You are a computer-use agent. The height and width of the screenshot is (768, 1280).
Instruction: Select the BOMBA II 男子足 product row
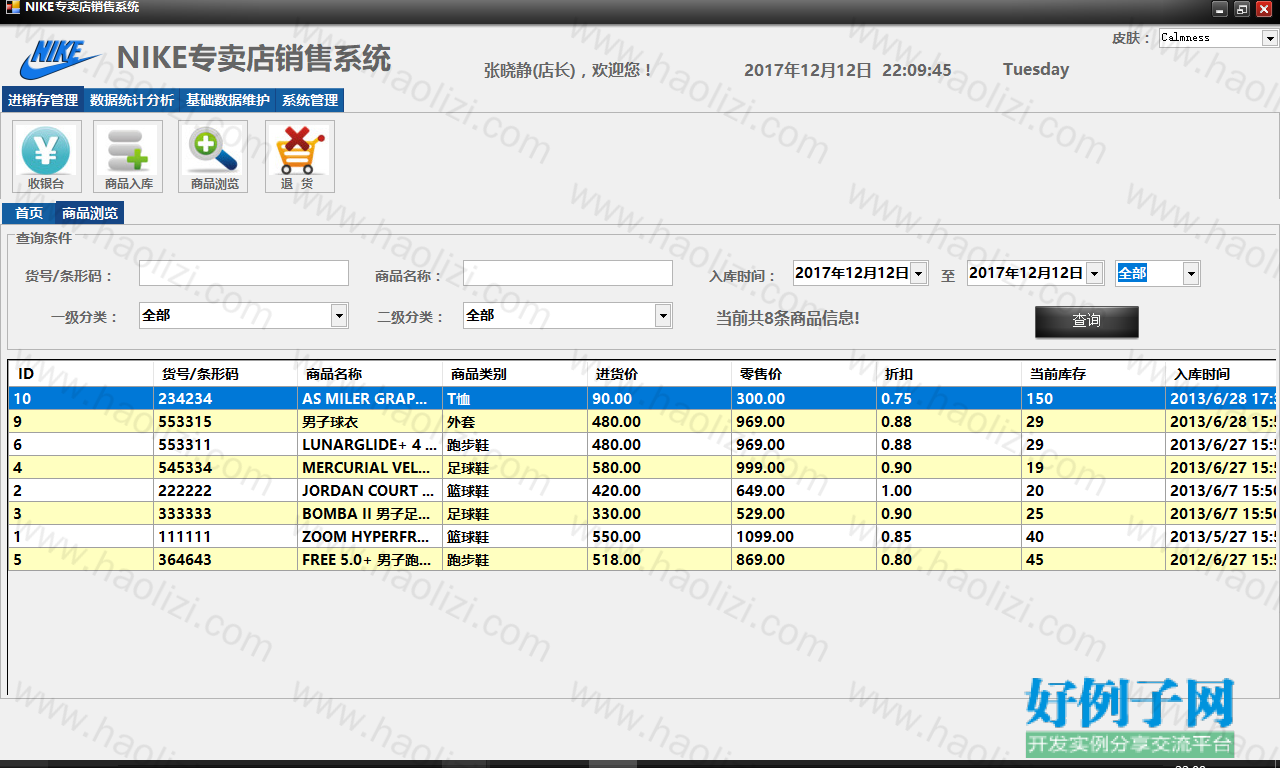pos(642,514)
